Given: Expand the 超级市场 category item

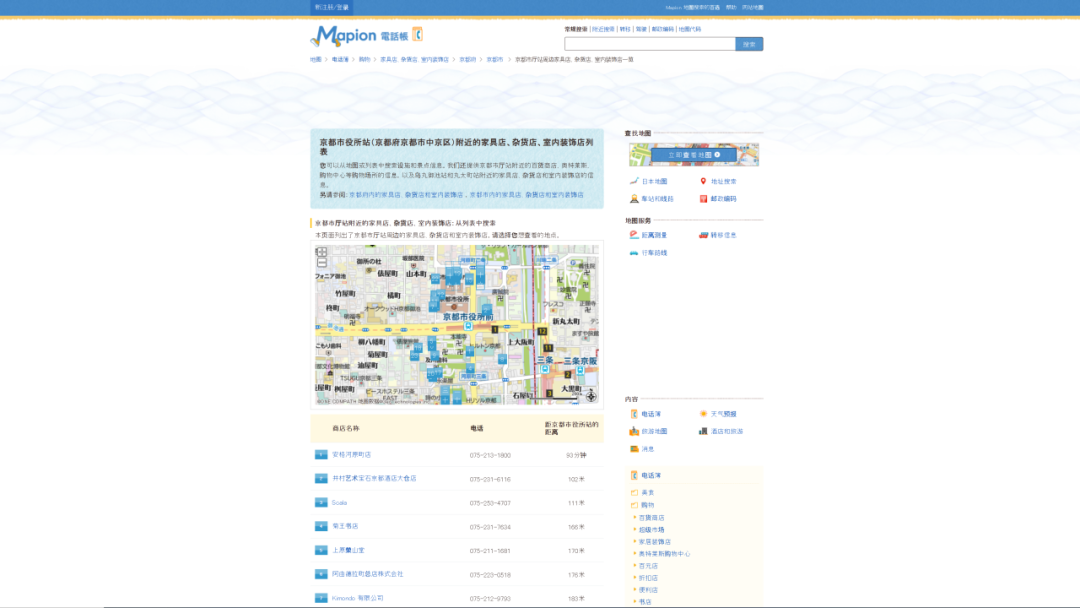Looking at the screenshot, I should pos(652,530).
